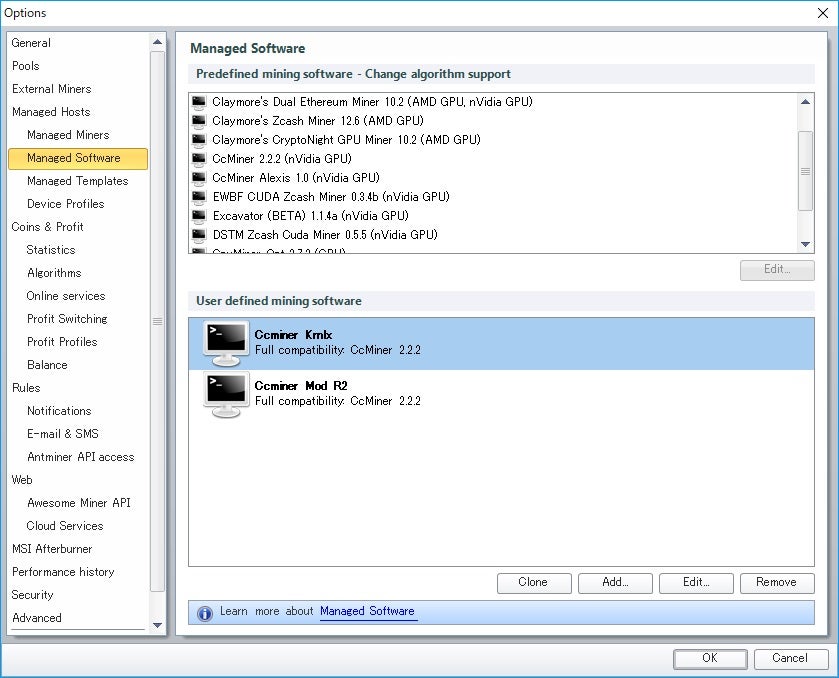Open the Managed Software help link
This screenshot has width=839, height=678.
click(368, 611)
